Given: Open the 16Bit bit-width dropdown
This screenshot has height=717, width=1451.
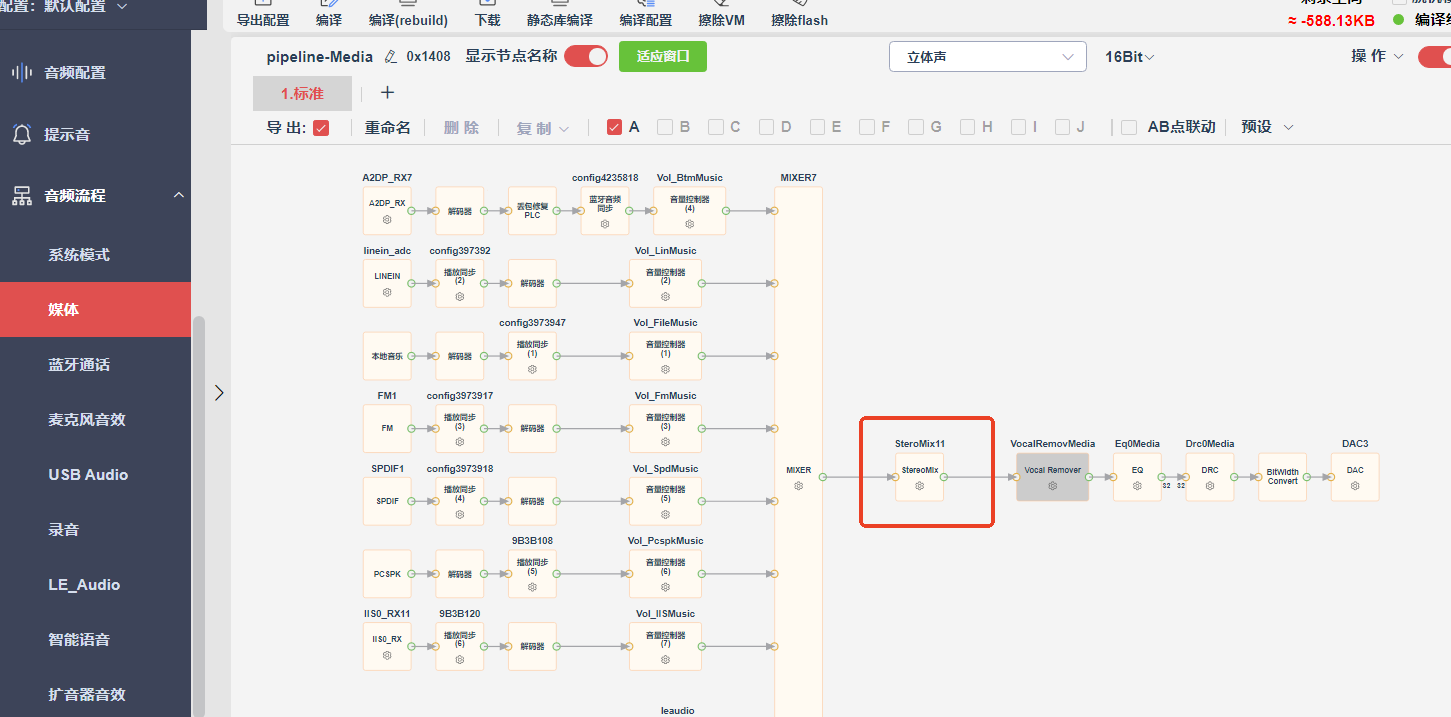Looking at the screenshot, I should (1130, 57).
